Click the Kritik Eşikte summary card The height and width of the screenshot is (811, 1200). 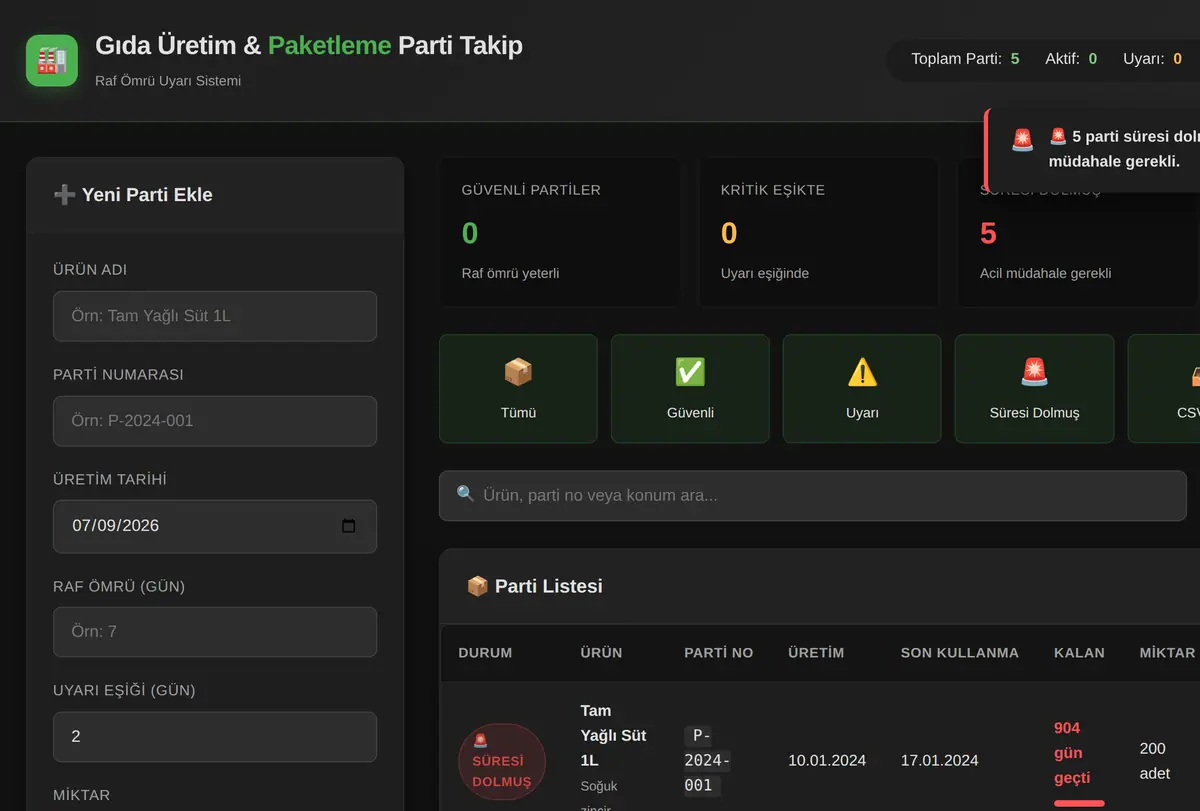(818, 232)
